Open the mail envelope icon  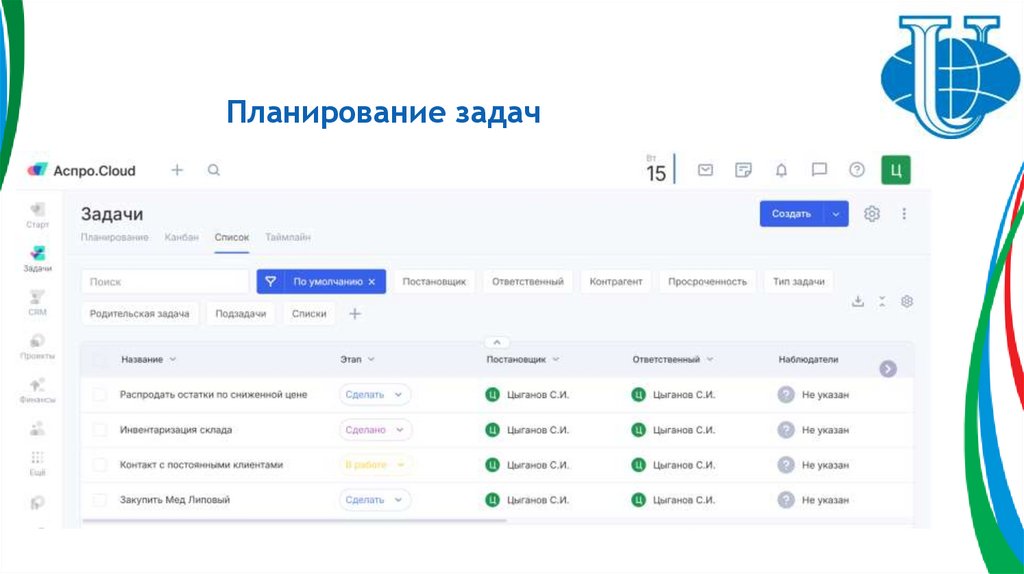tap(705, 170)
